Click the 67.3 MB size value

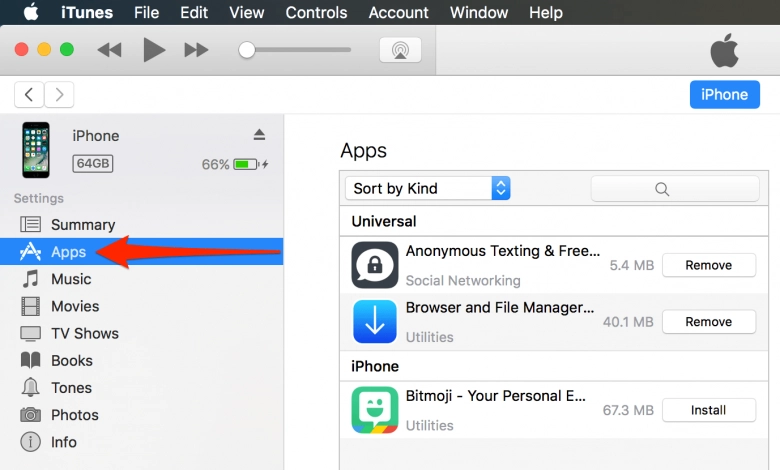[x=628, y=410]
